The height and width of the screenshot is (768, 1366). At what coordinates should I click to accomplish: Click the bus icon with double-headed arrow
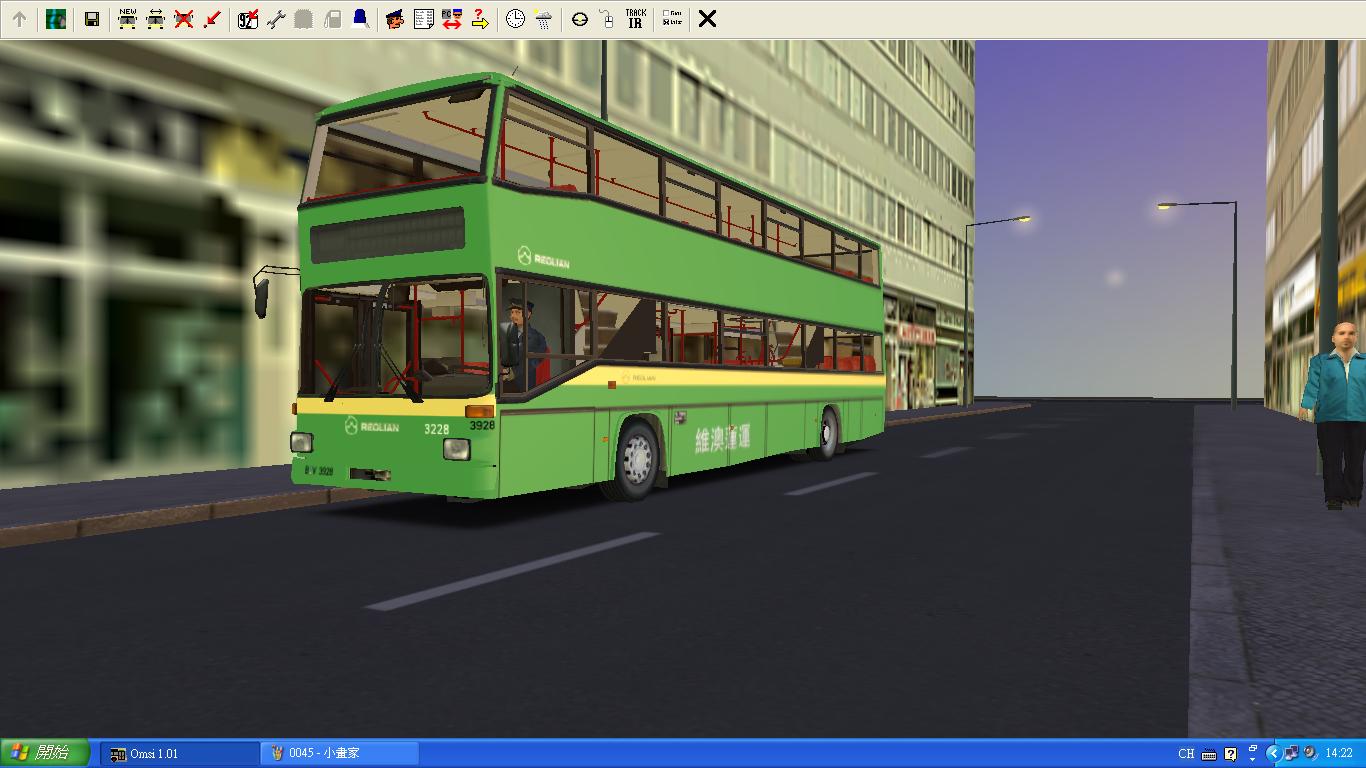click(155, 19)
